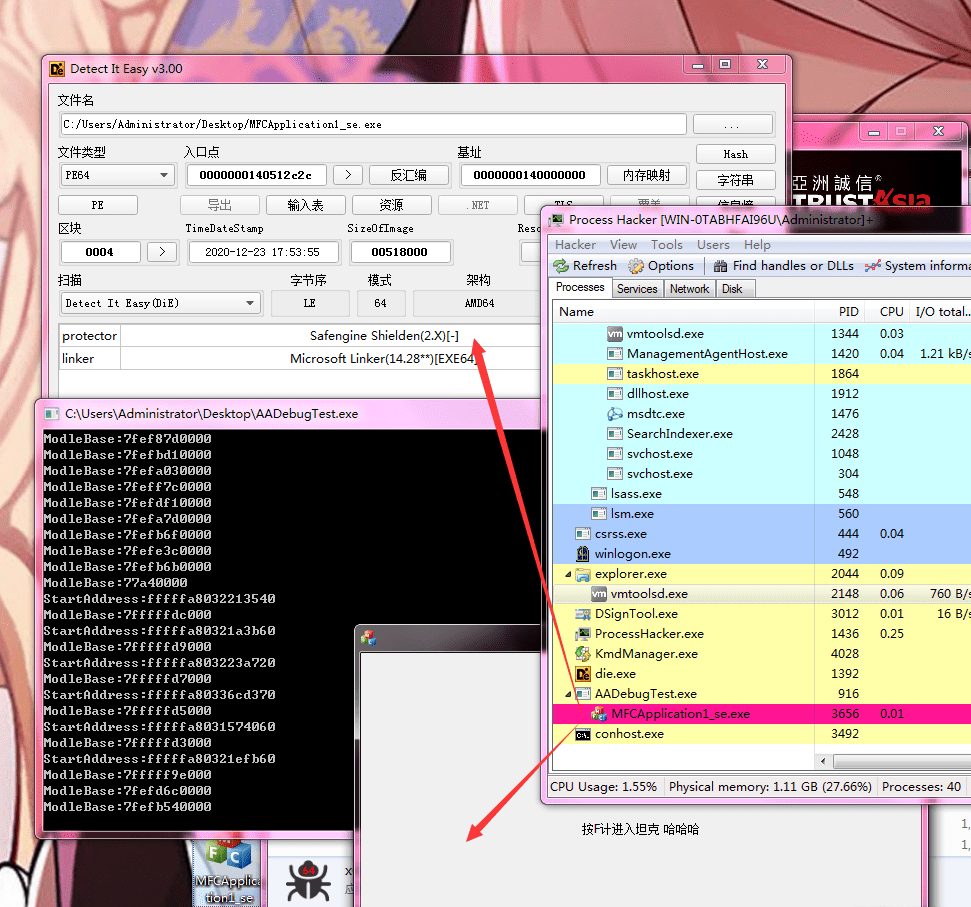Viewport: 971px width, 907px height.
Task: Click the arrow button next to entry point
Action: coord(347,175)
